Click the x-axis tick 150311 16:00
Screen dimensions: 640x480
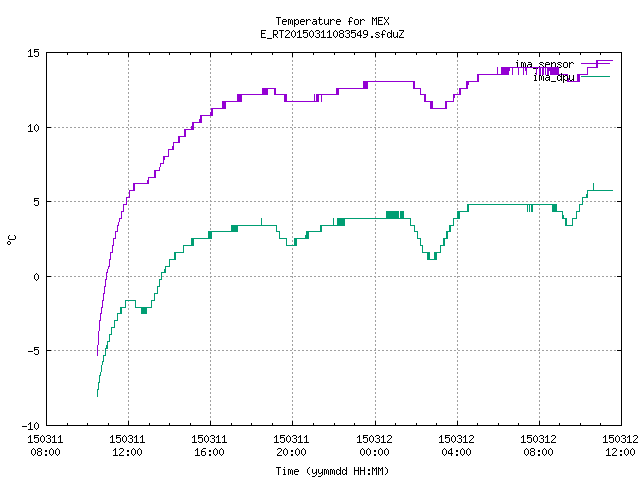209,446
